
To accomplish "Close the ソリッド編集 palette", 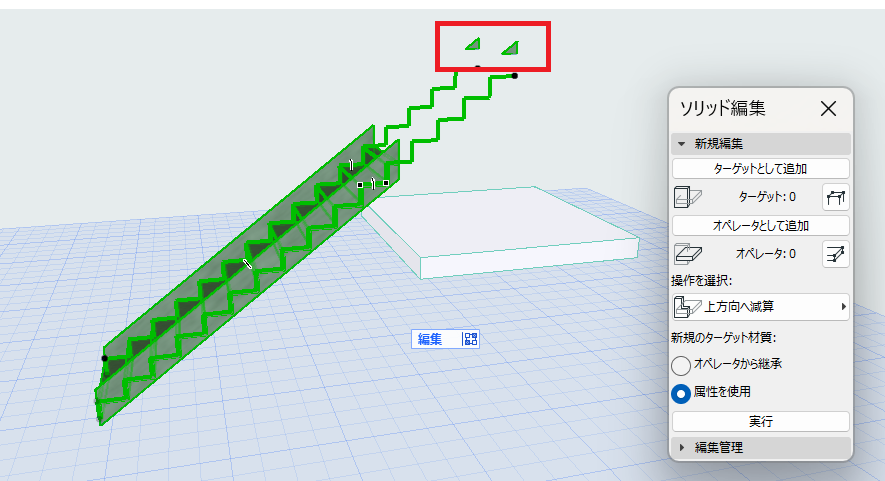I will [x=828, y=108].
